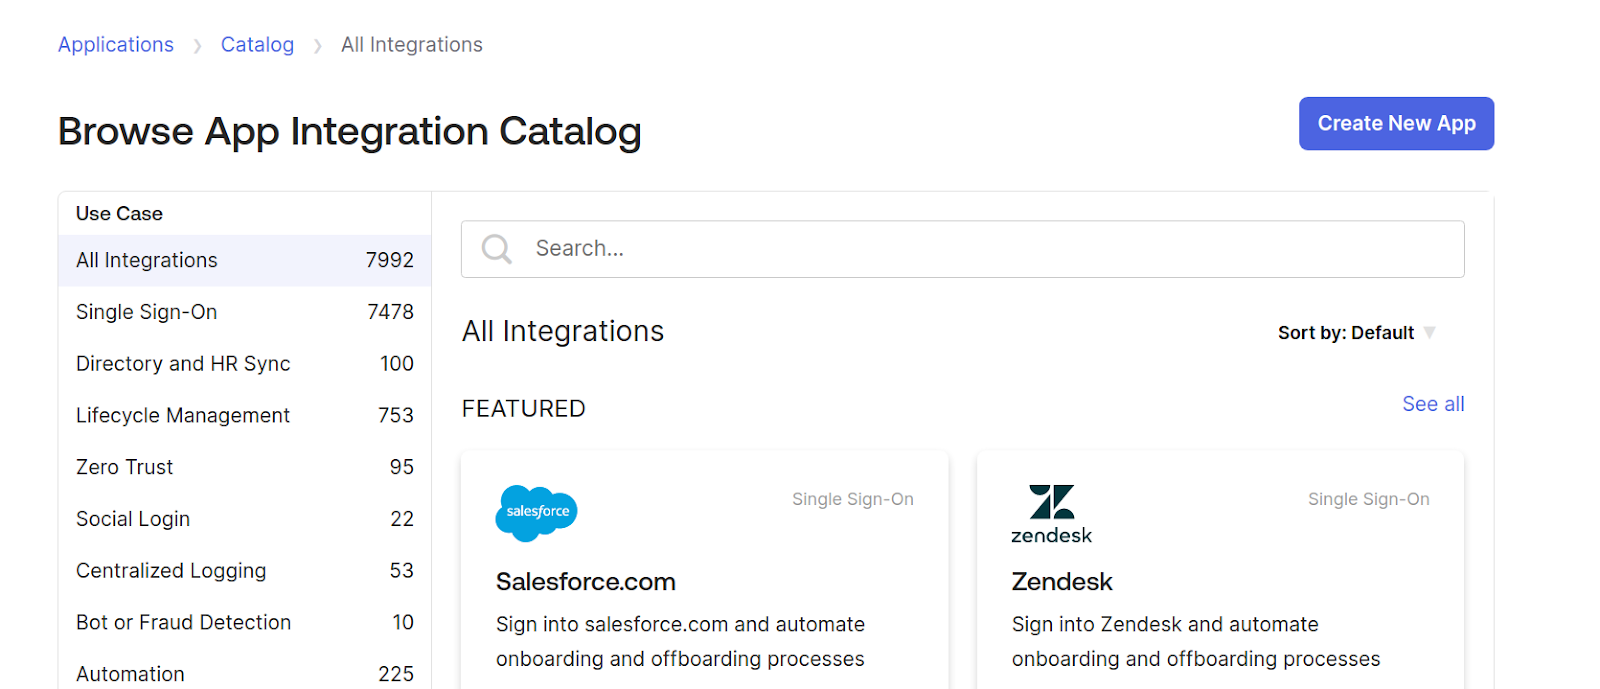Click the Salesforce cloud logo icon
The width and height of the screenshot is (1600, 689).
click(536, 513)
